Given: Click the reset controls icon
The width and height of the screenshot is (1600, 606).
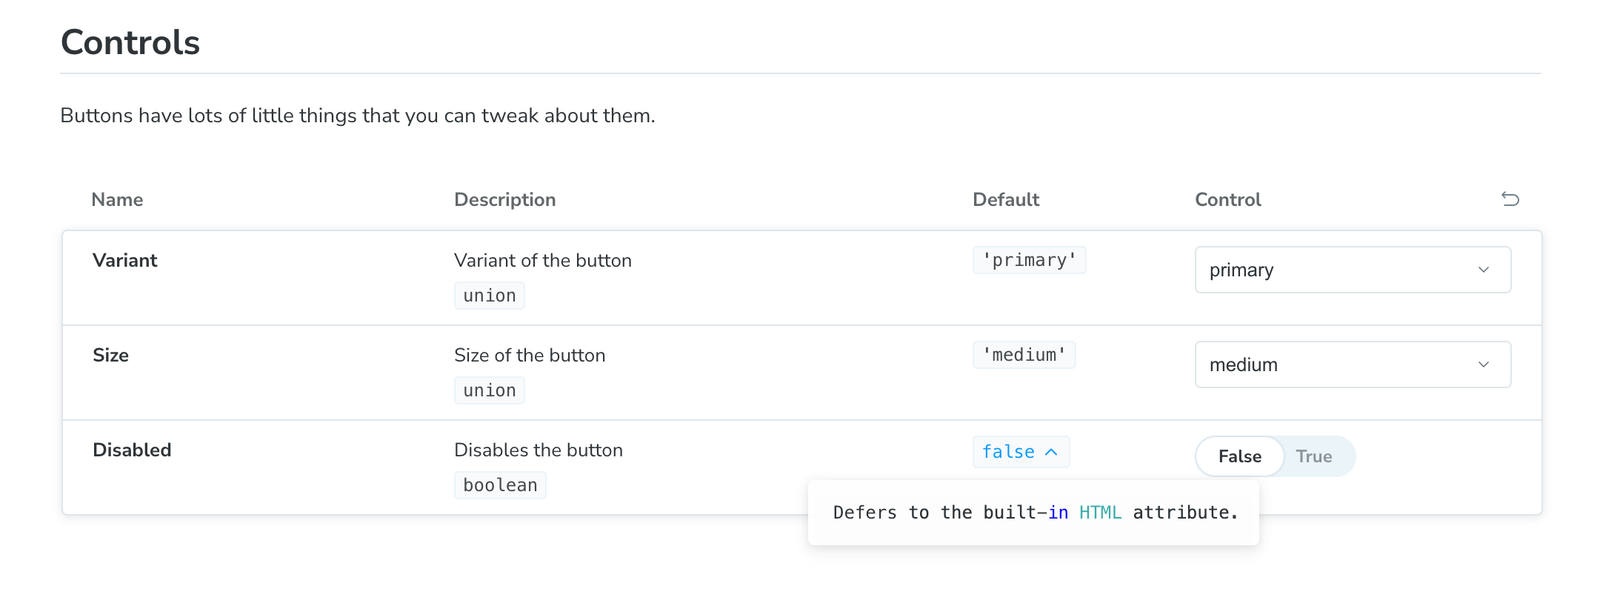Looking at the screenshot, I should pyautogui.click(x=1510, y=199).
